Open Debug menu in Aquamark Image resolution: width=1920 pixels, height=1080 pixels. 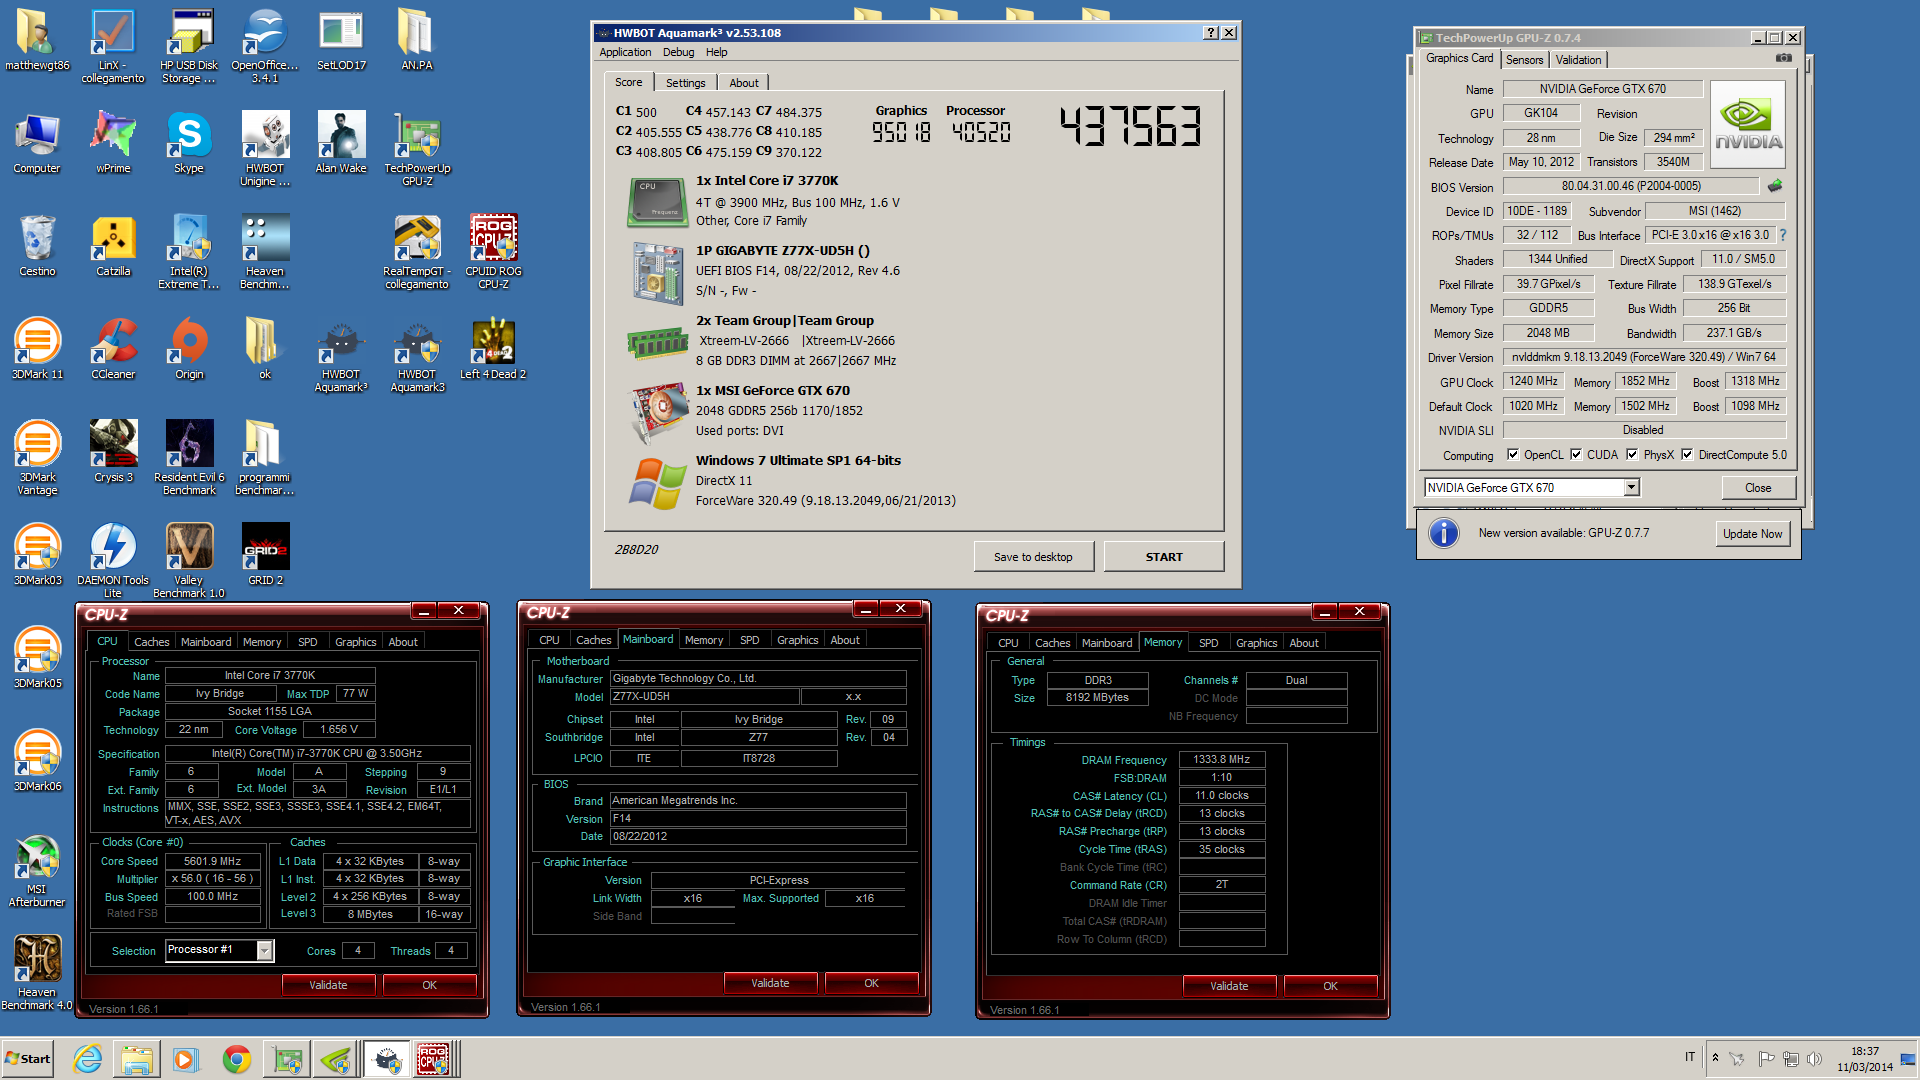(x=678, y=52)
